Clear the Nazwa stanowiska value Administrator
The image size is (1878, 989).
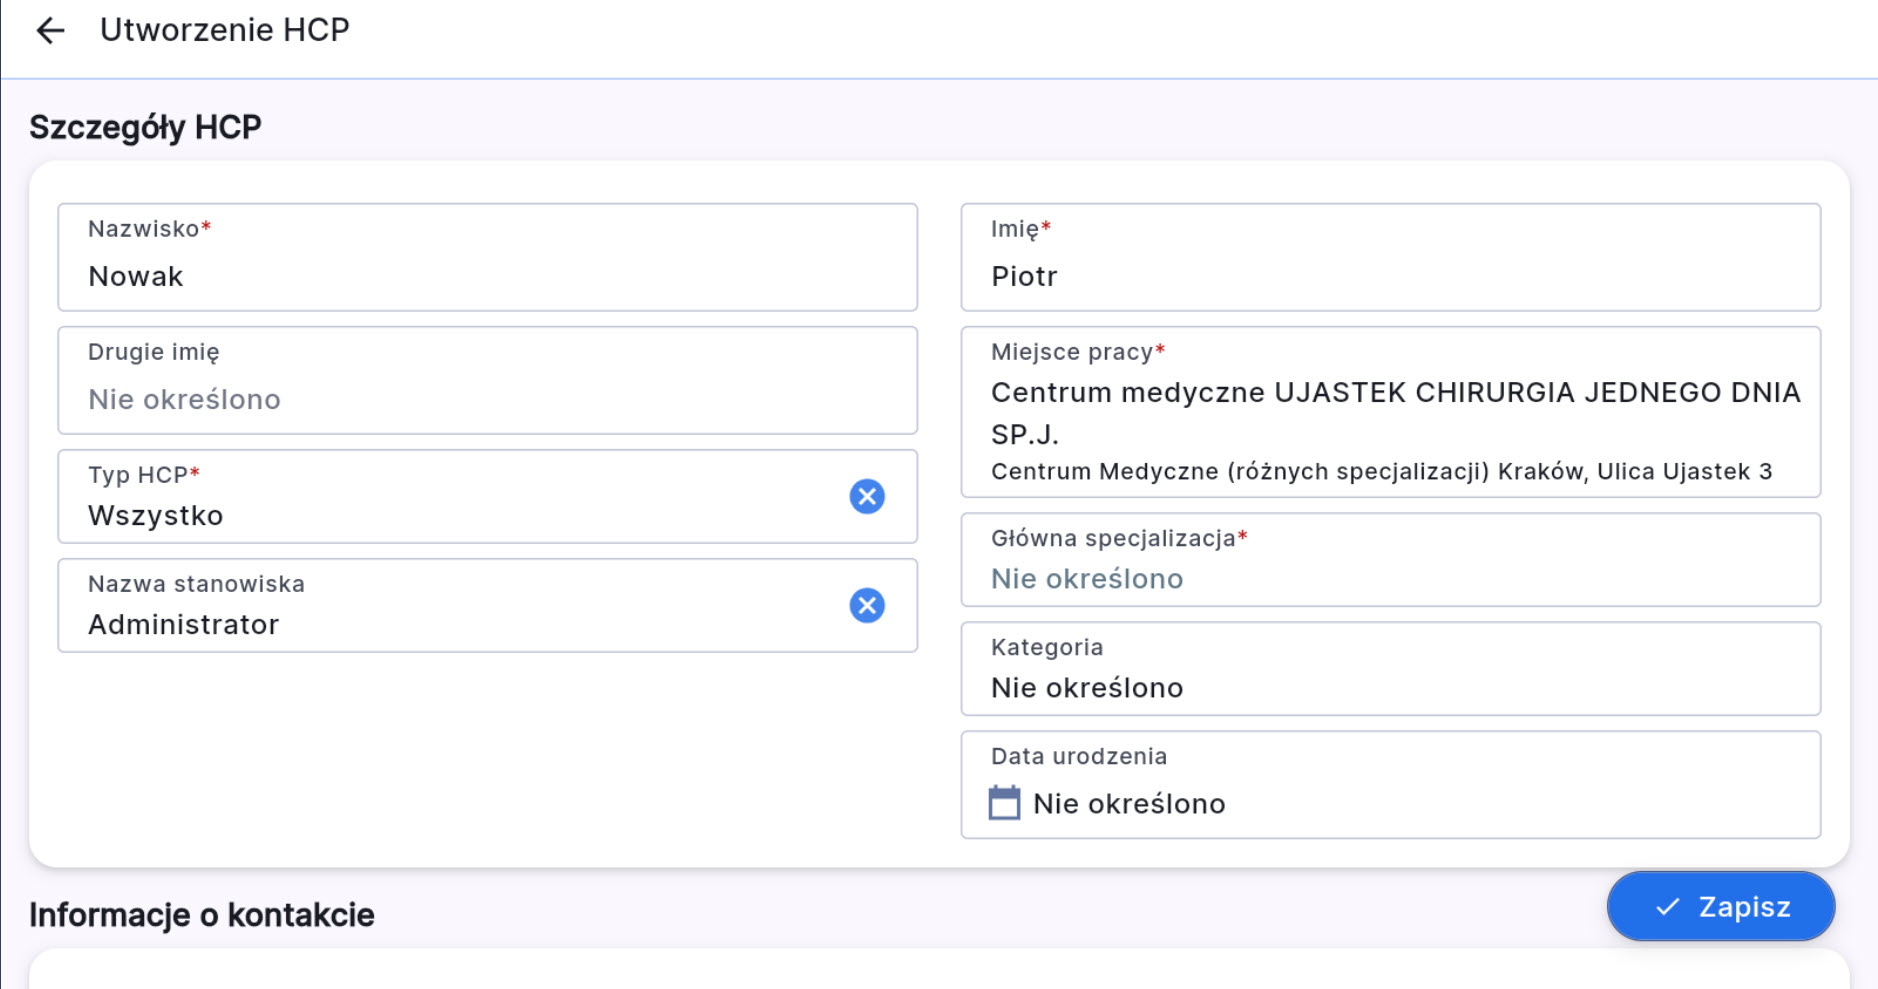(866, 605)
